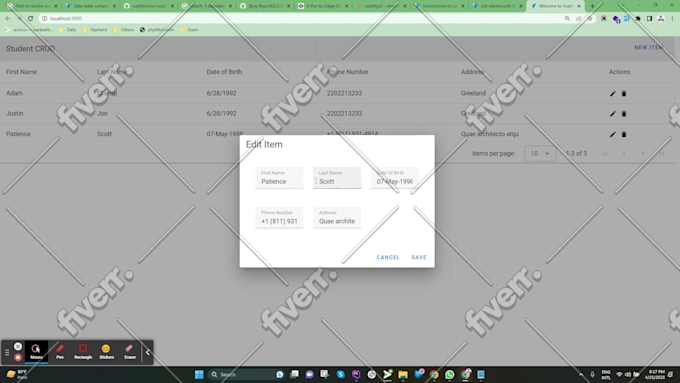This screenshot has height=383, width=680.
Task: Sort by the First Name column header
Action: 21,72
